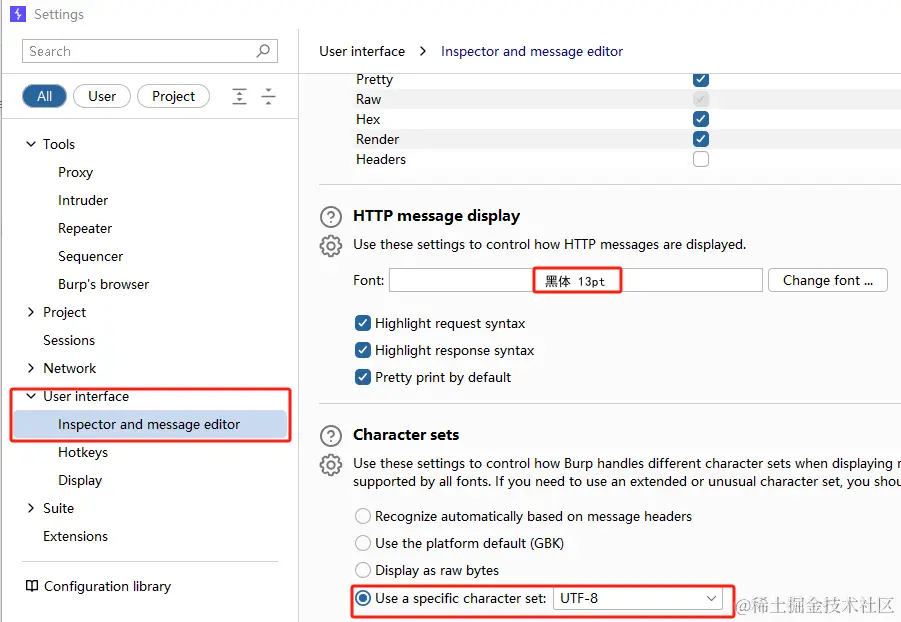Switch to the User settings filter
Screen dimensions: 901x622
click(102, 96)
